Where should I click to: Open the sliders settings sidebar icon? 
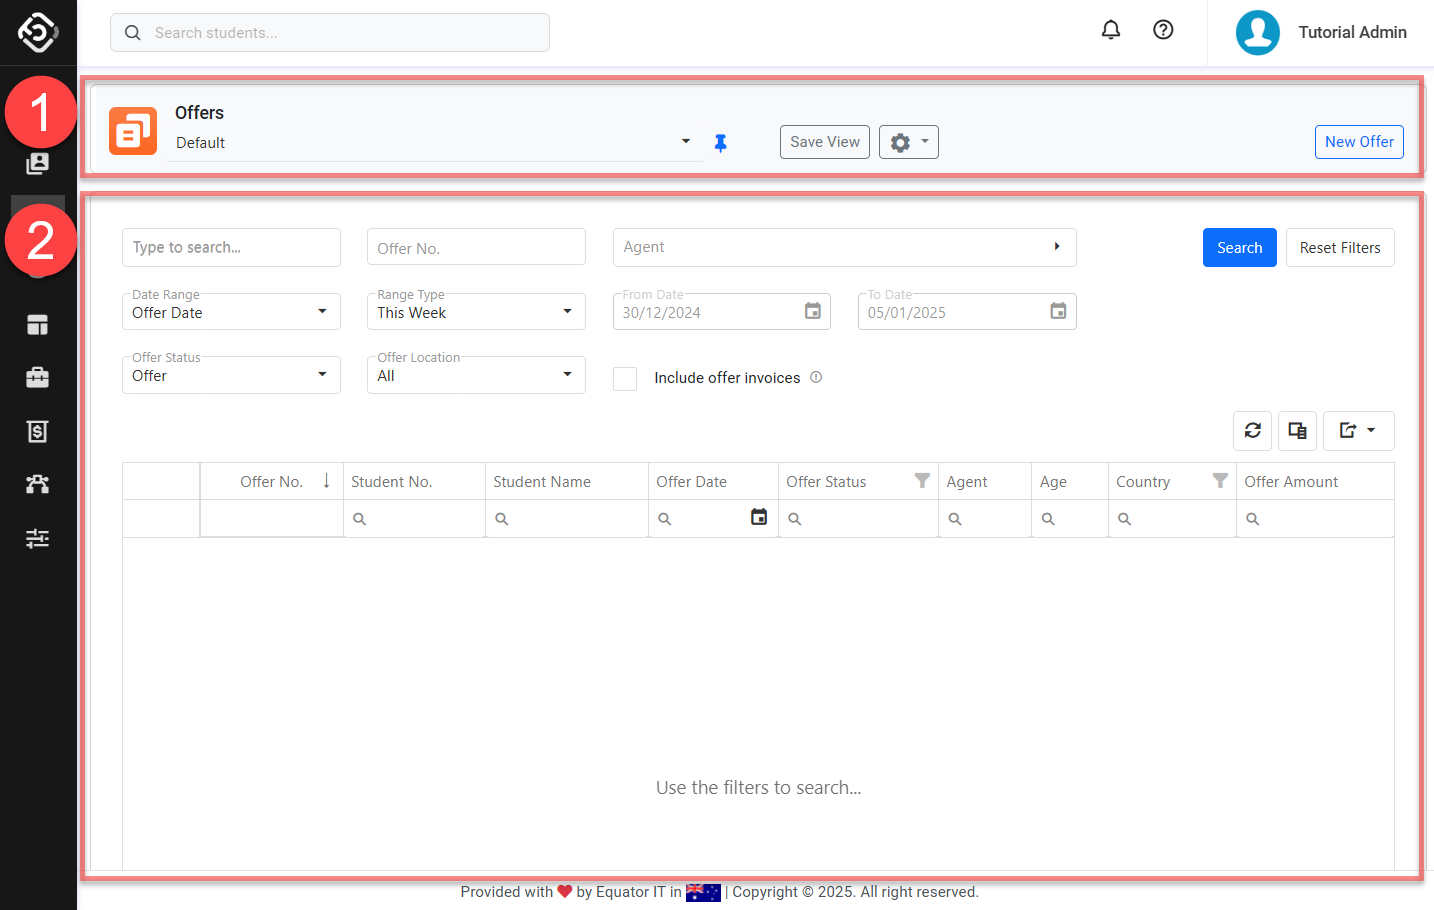[37, 538]
